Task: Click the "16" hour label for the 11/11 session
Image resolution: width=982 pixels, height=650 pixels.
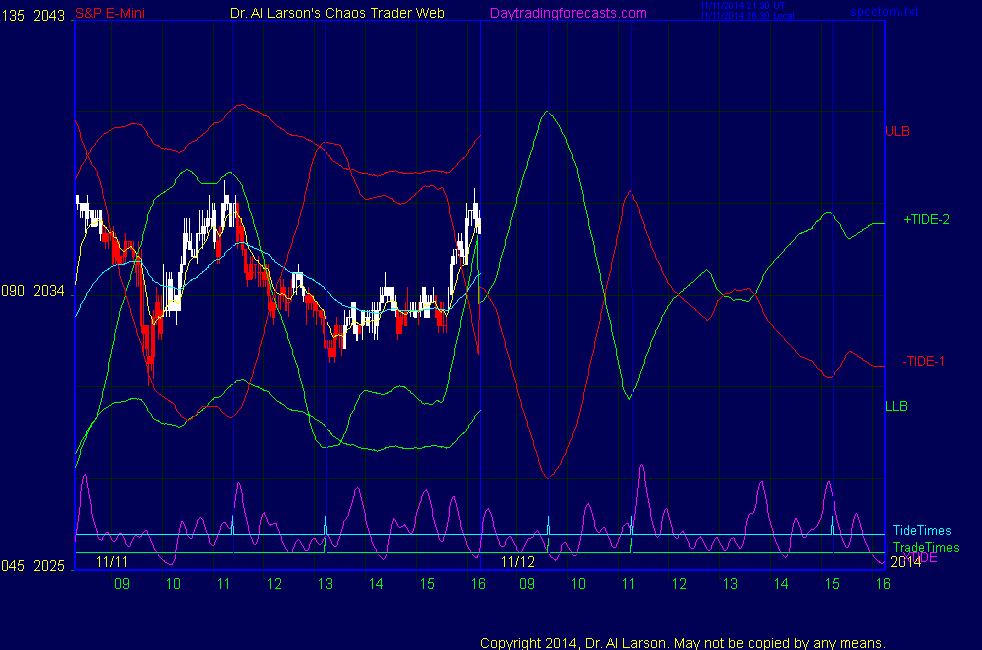Action: (478, 584)
